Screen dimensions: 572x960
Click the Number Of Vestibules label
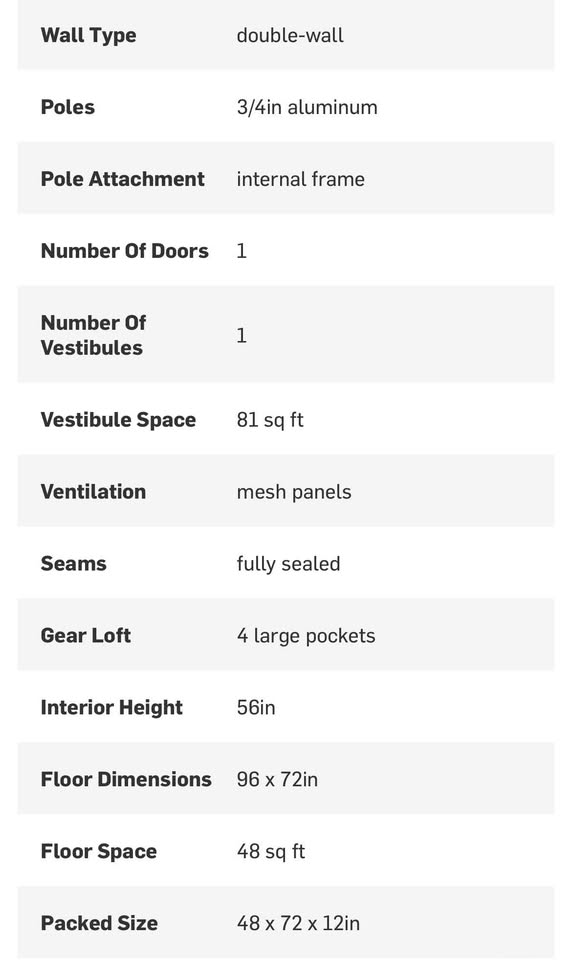click(93, 335)
